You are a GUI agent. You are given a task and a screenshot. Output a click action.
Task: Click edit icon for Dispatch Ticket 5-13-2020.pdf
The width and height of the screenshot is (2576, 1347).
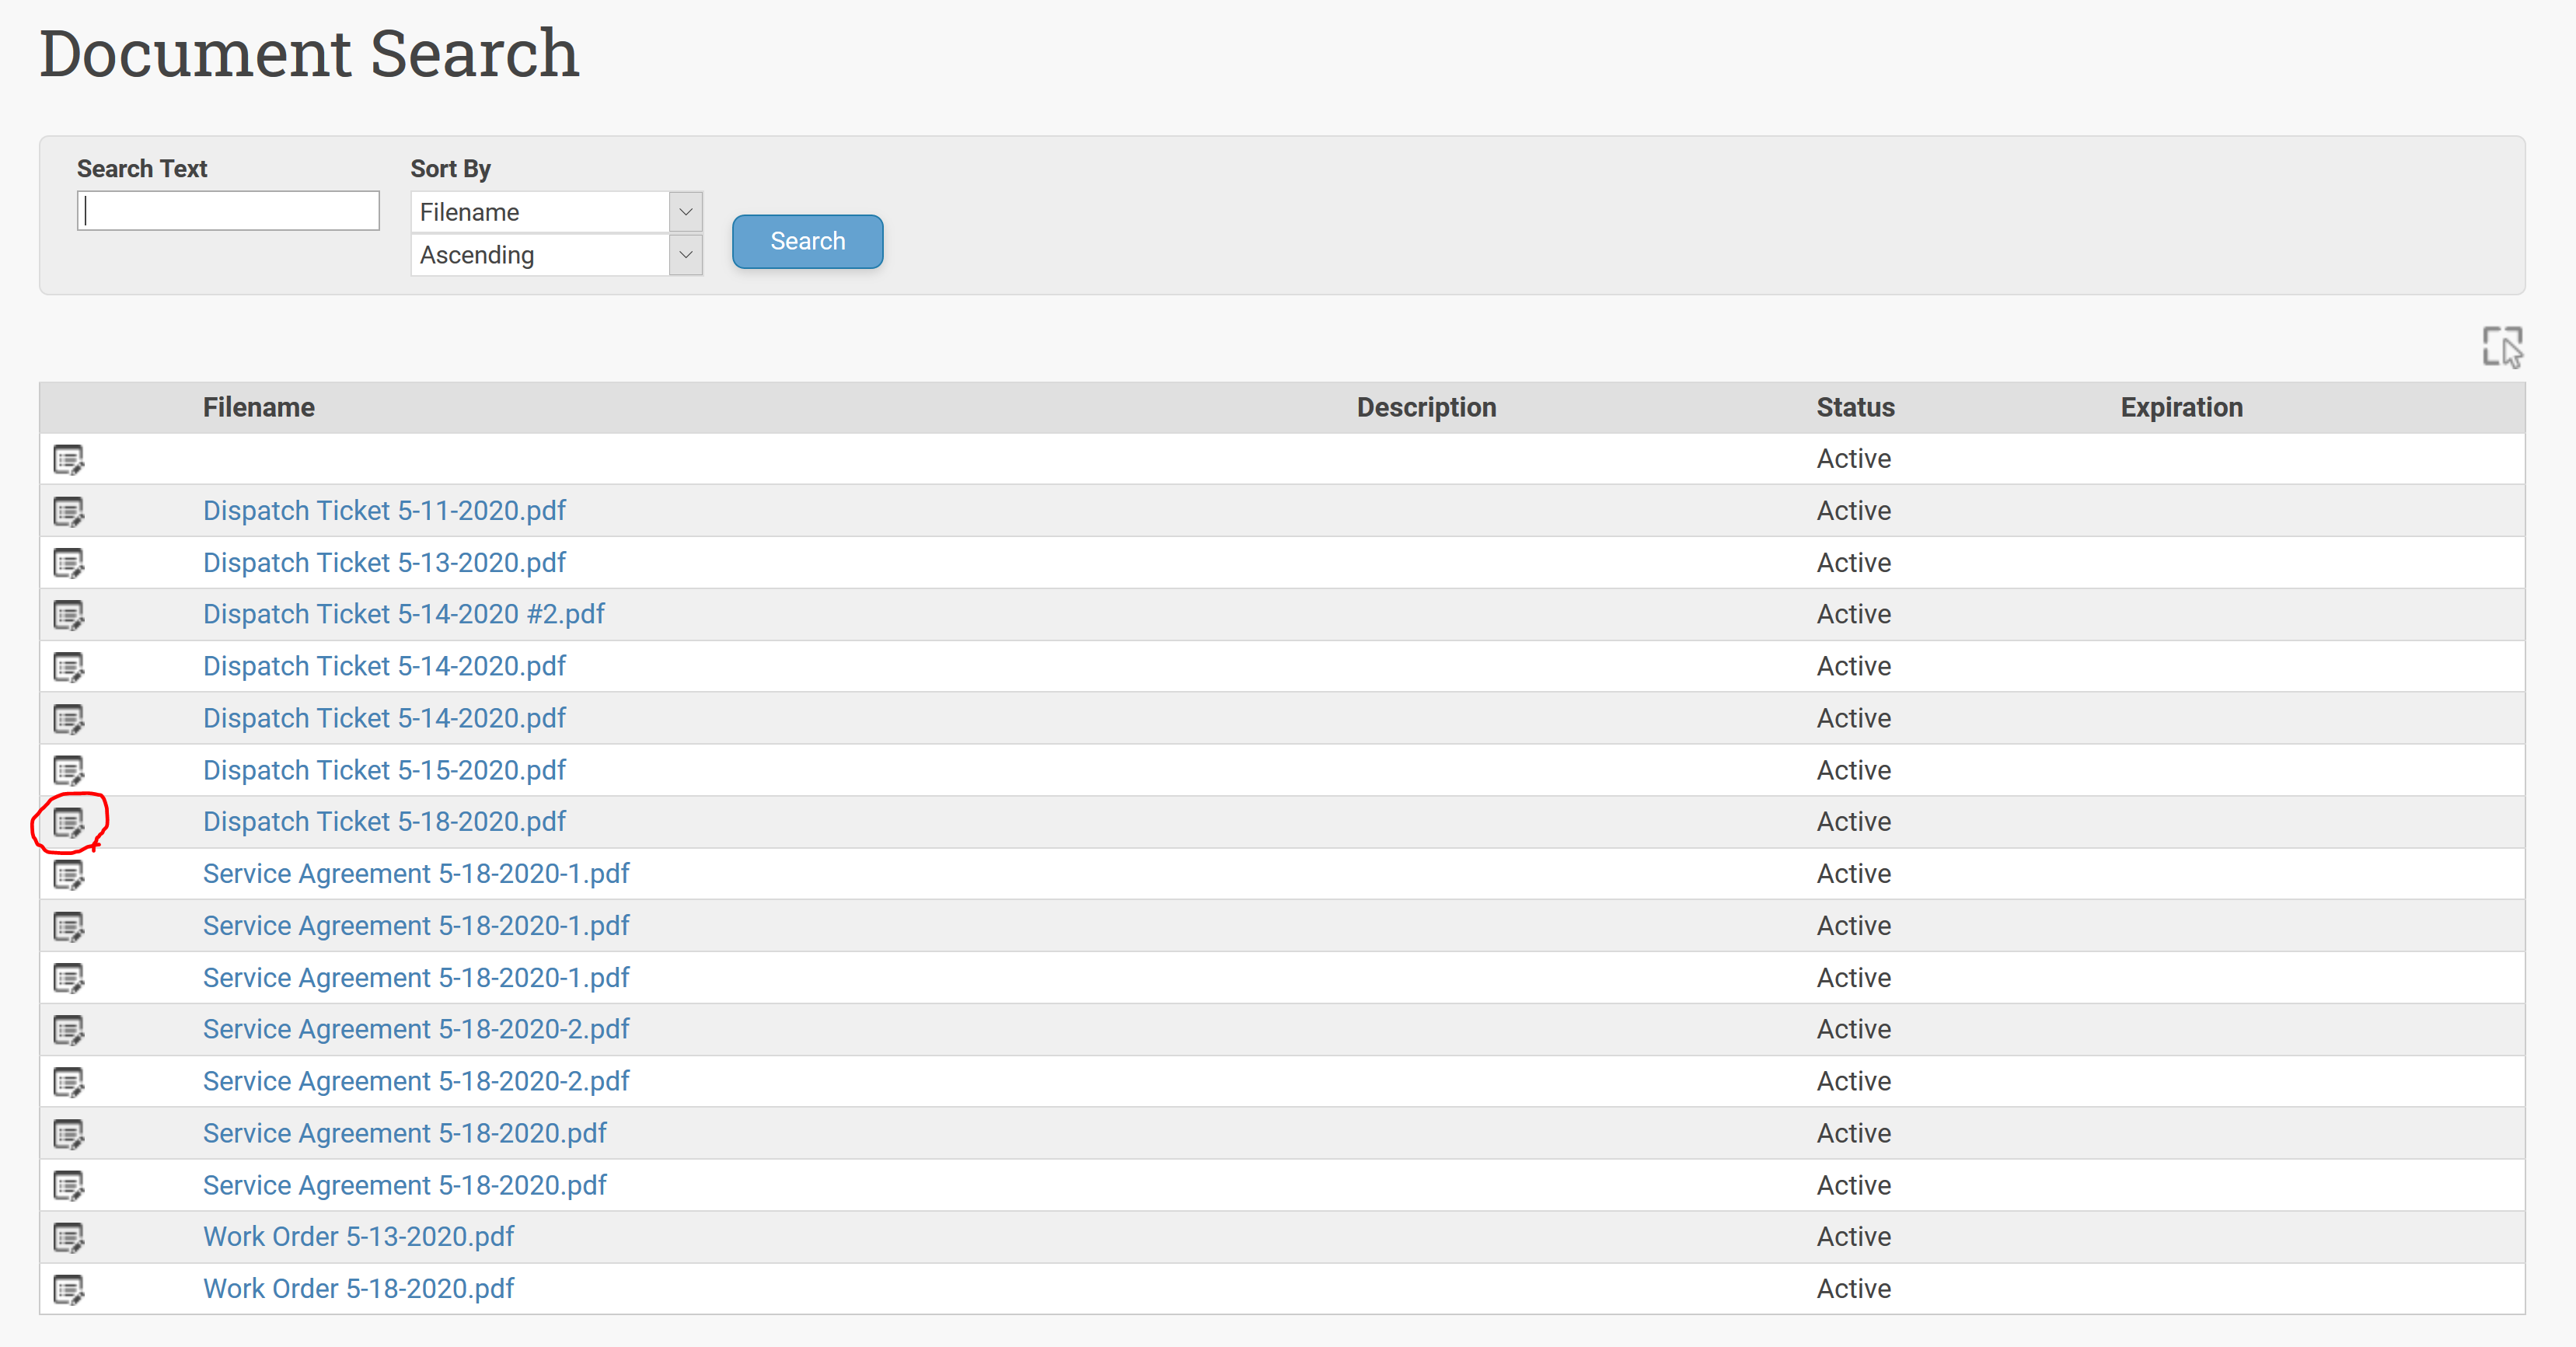tap(69, 564)
